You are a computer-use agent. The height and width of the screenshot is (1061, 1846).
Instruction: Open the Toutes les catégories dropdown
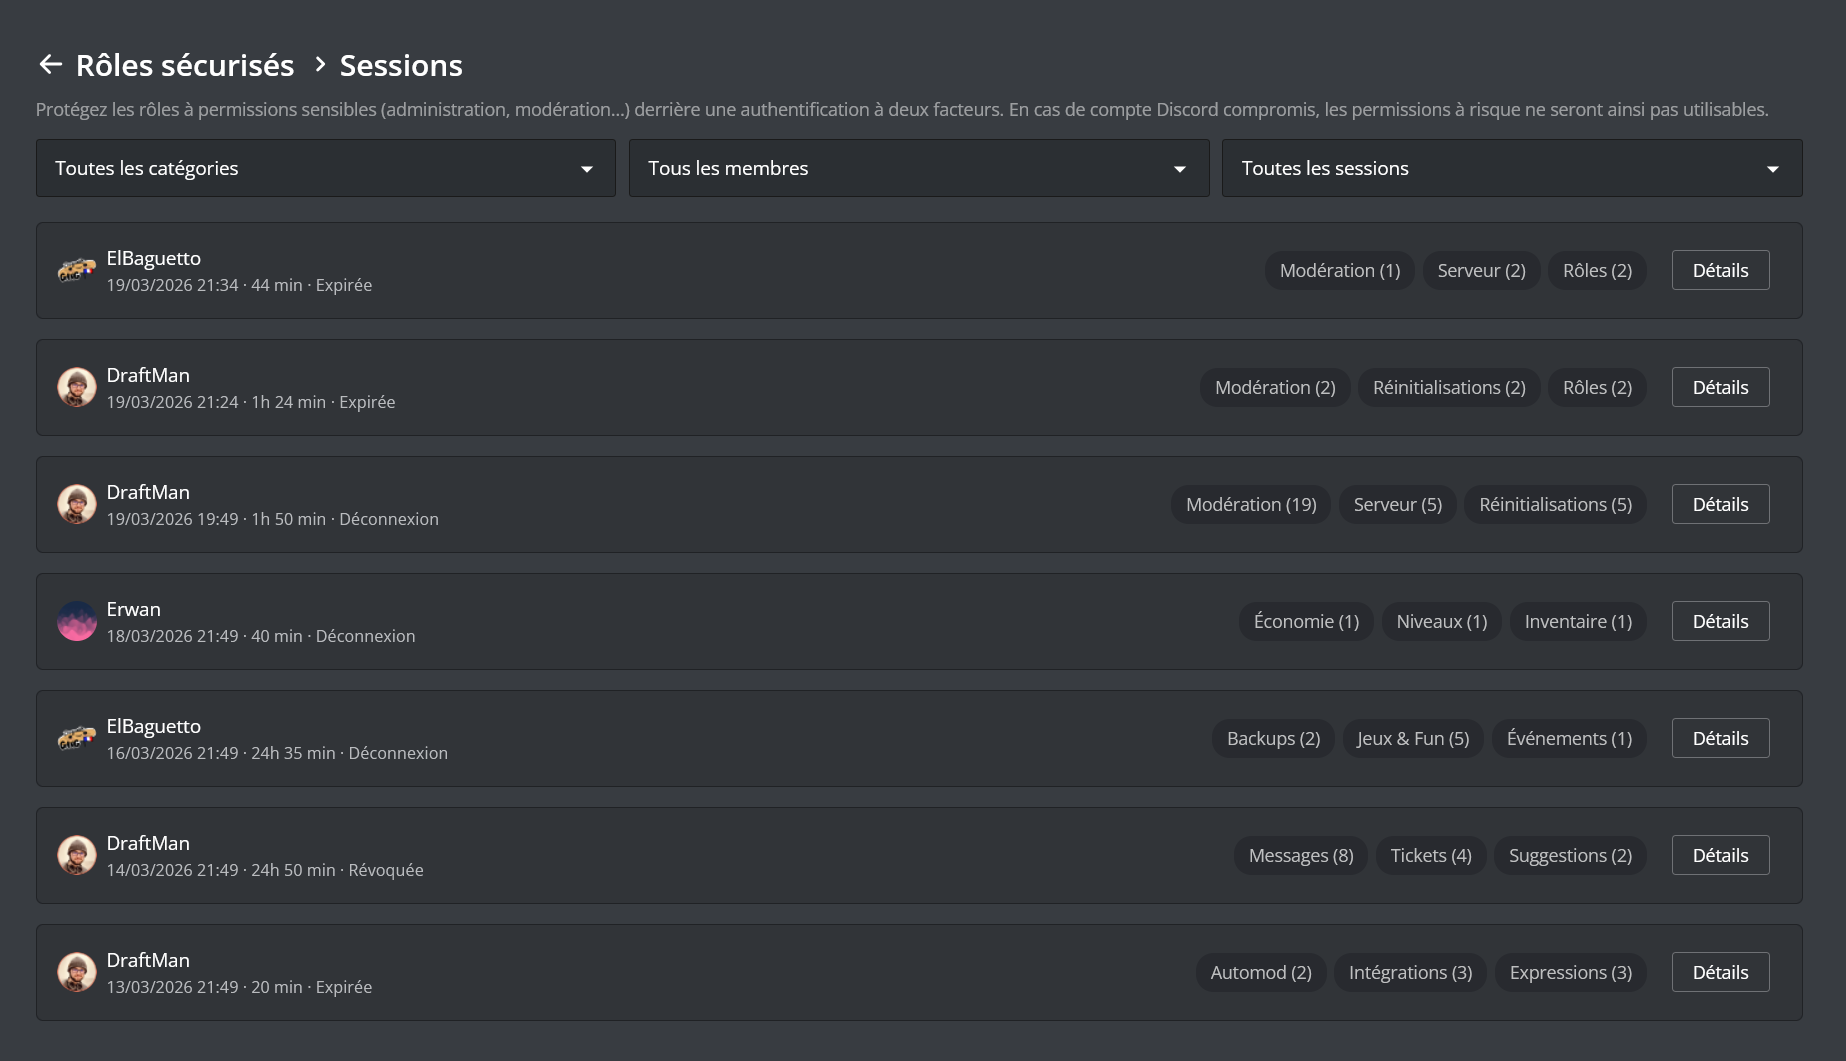(x=325, y=168)
